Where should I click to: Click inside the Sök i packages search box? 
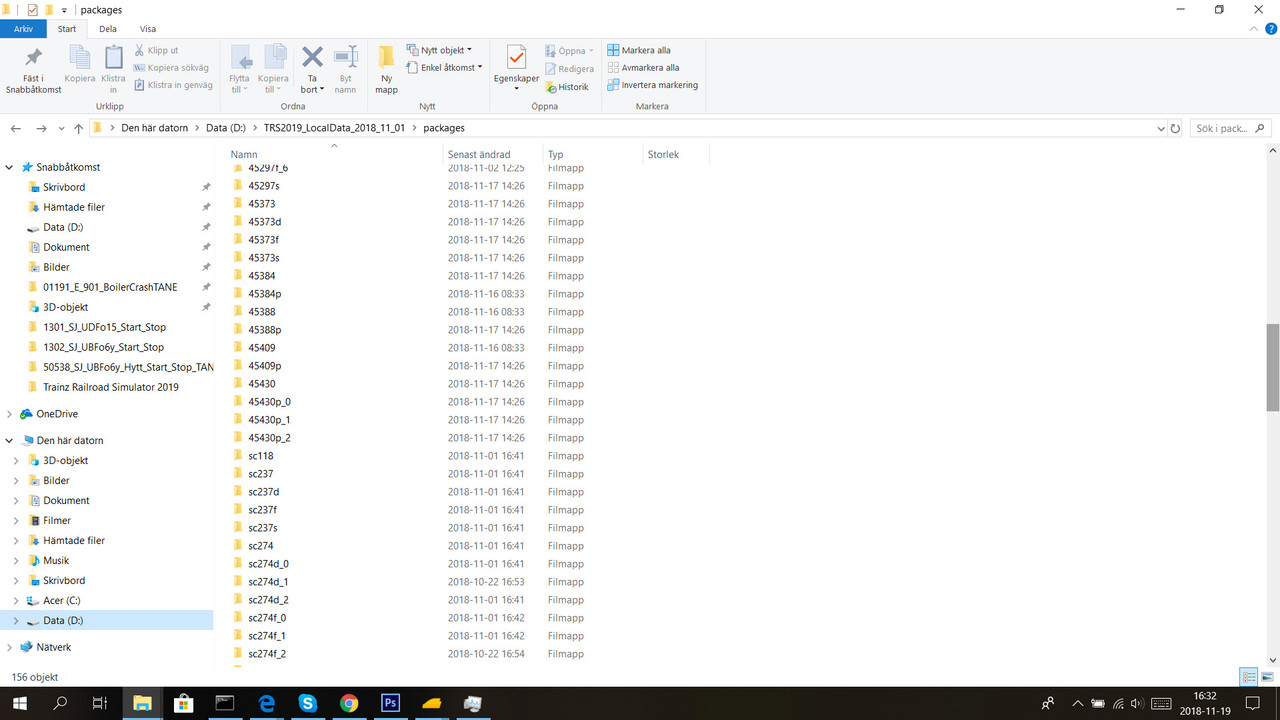point(1222,127)
